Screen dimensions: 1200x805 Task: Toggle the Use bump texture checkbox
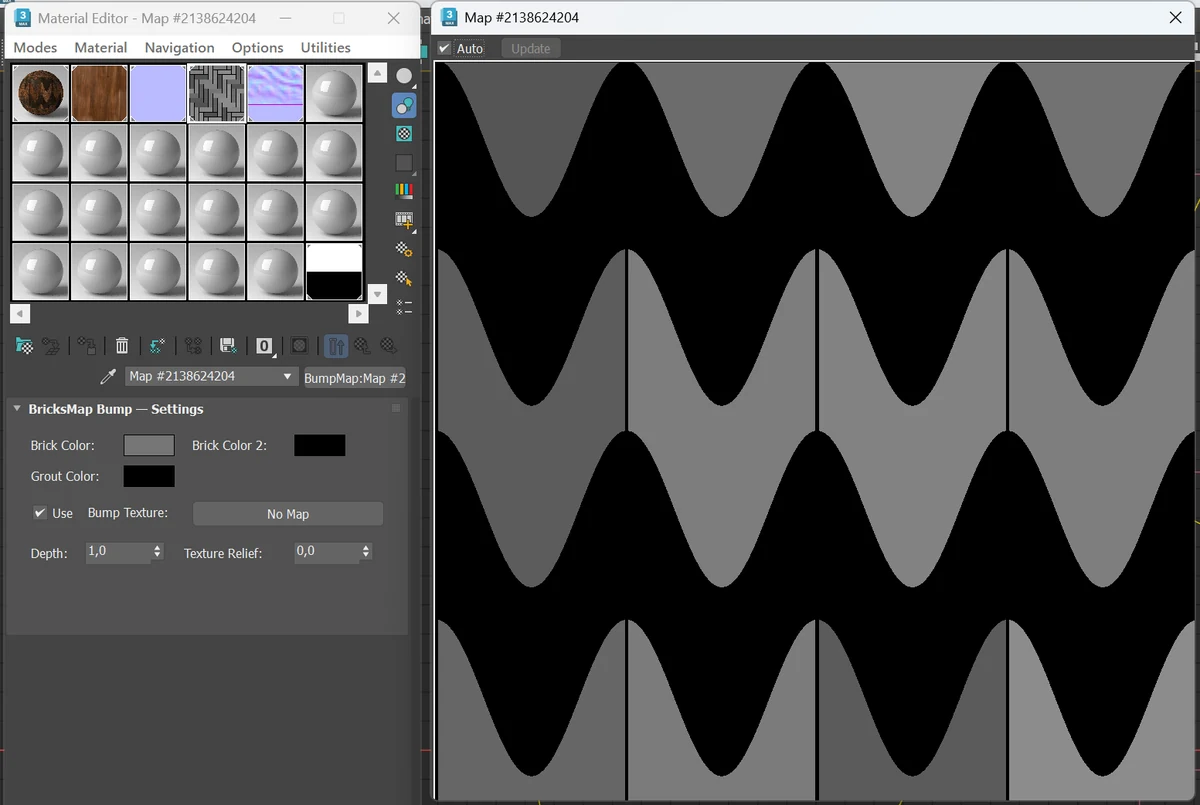[x=40, y=513]
